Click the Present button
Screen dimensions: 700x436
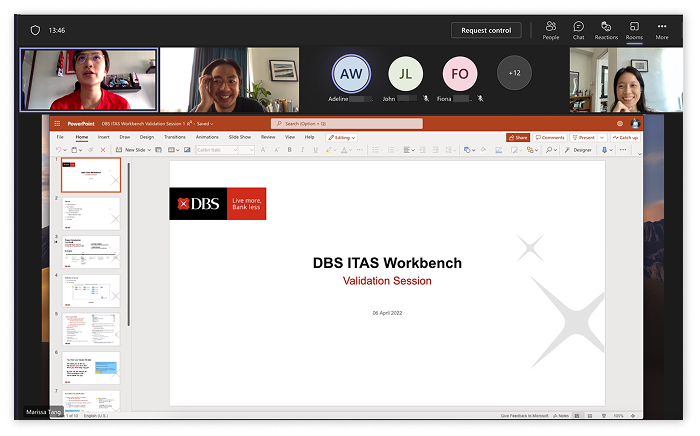coord(583,137)
